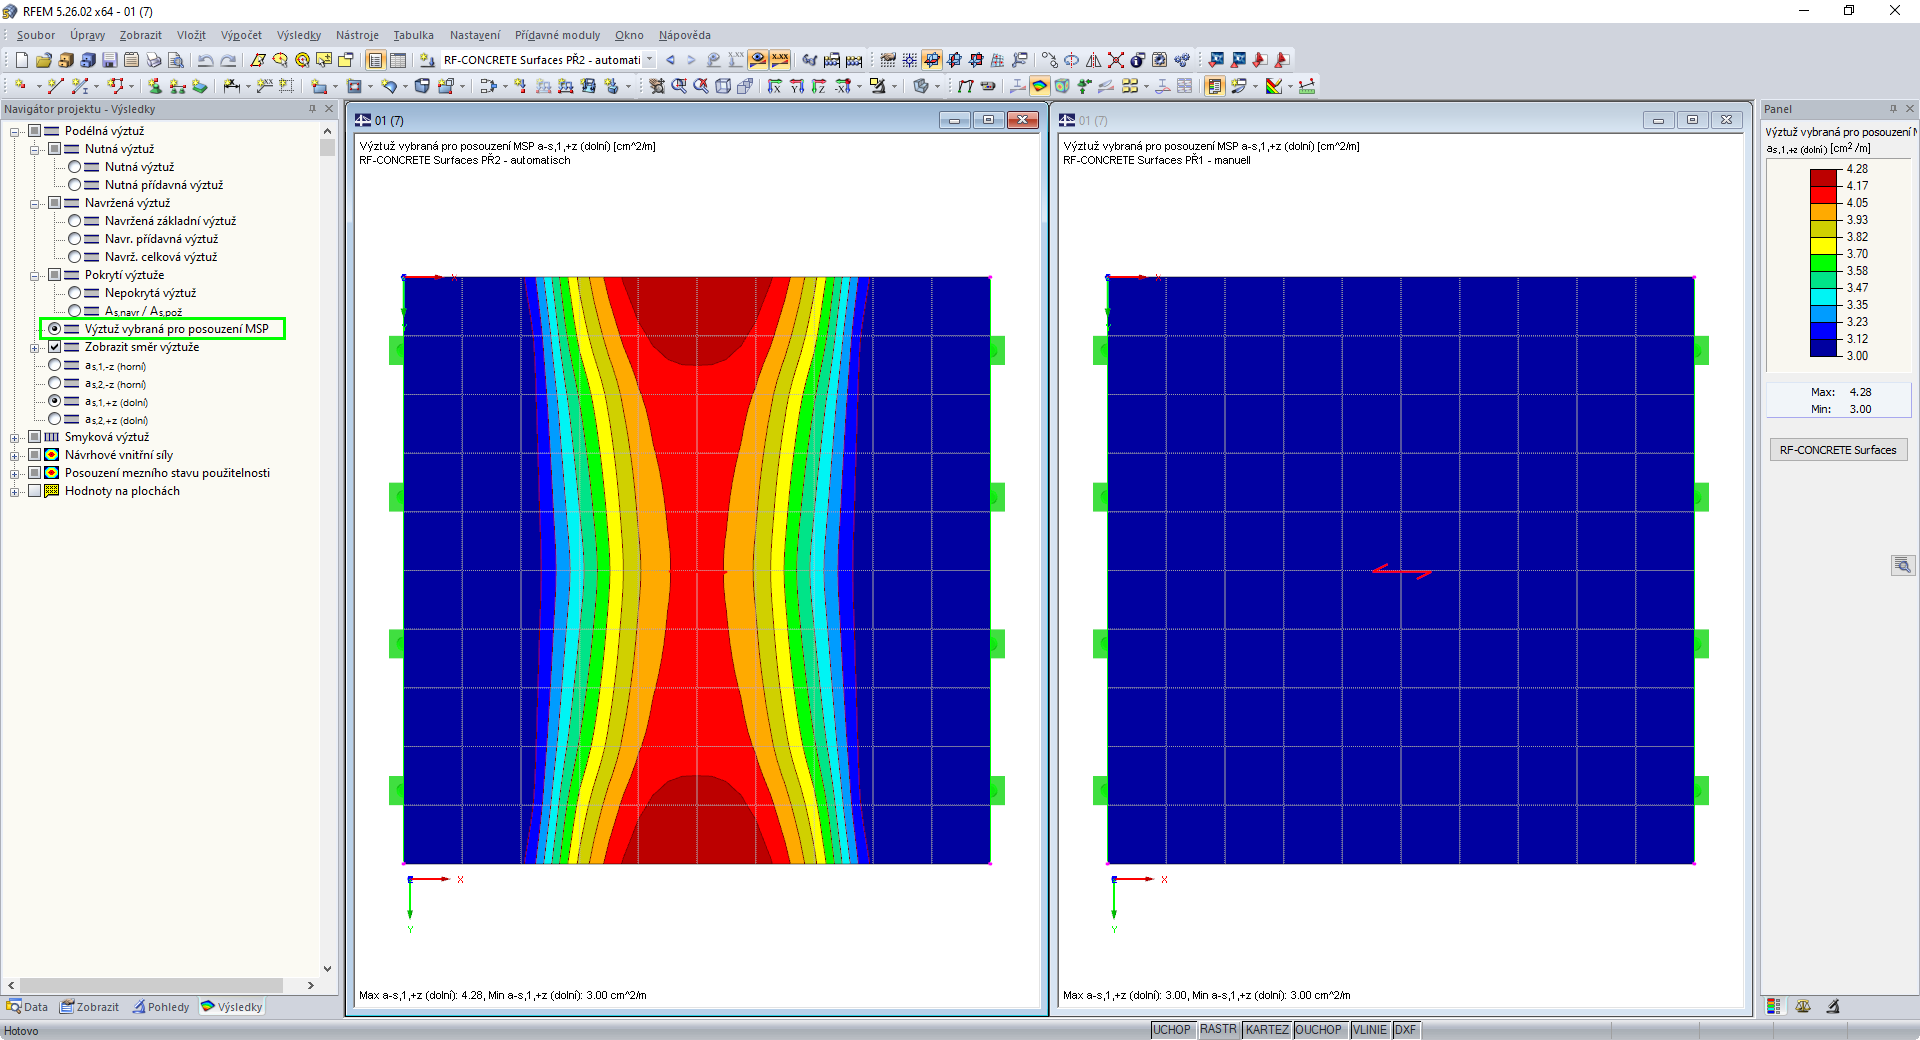Go to next load case arrow
Viewport: 1920px width, 1040px height.
691,60
